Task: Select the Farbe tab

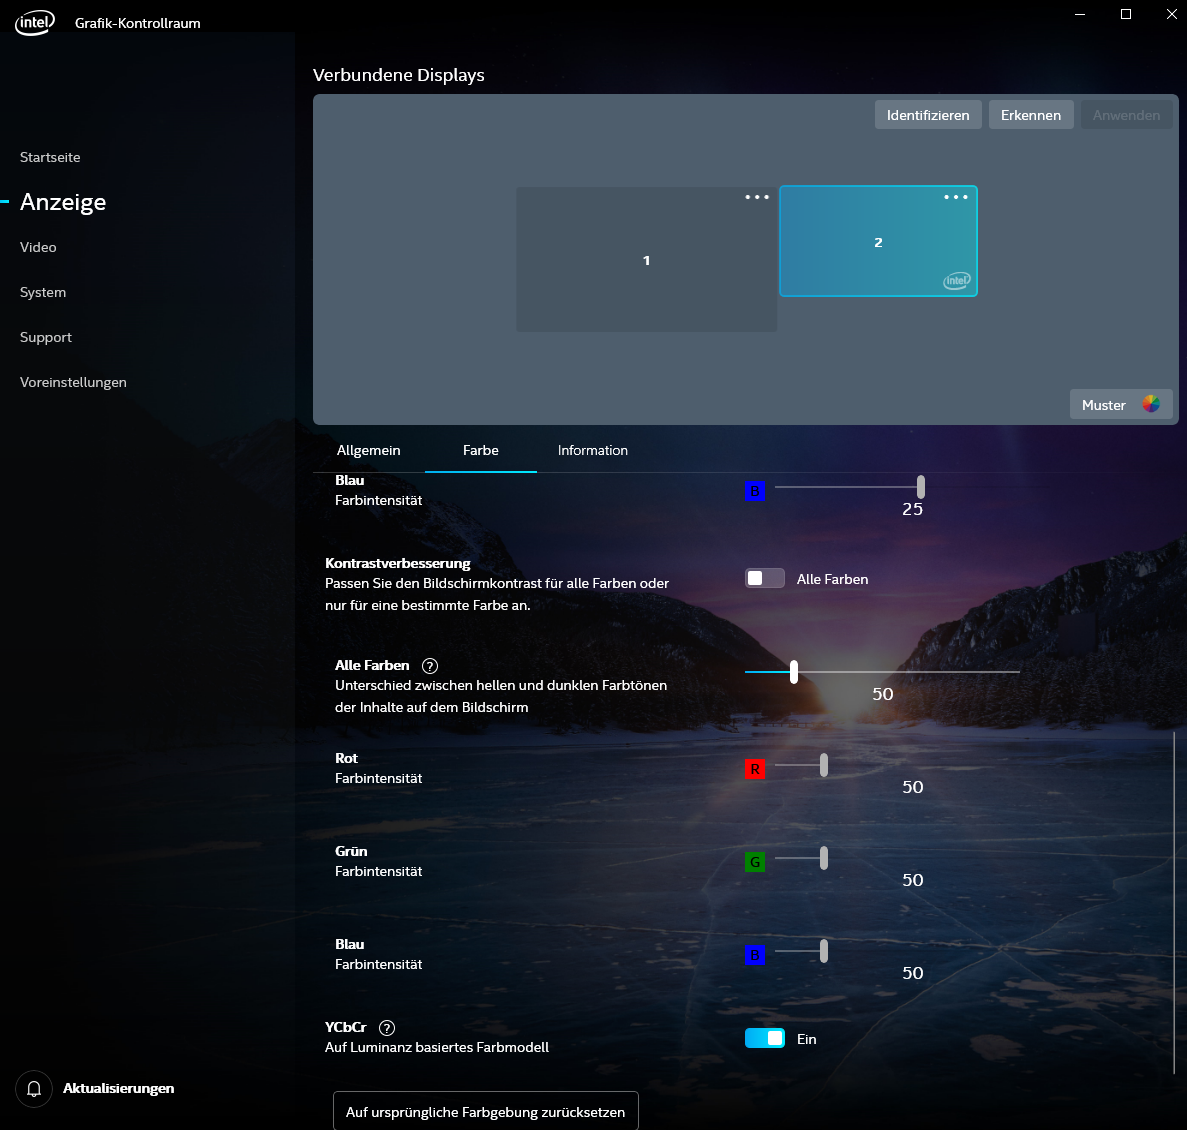Action: 481,450
